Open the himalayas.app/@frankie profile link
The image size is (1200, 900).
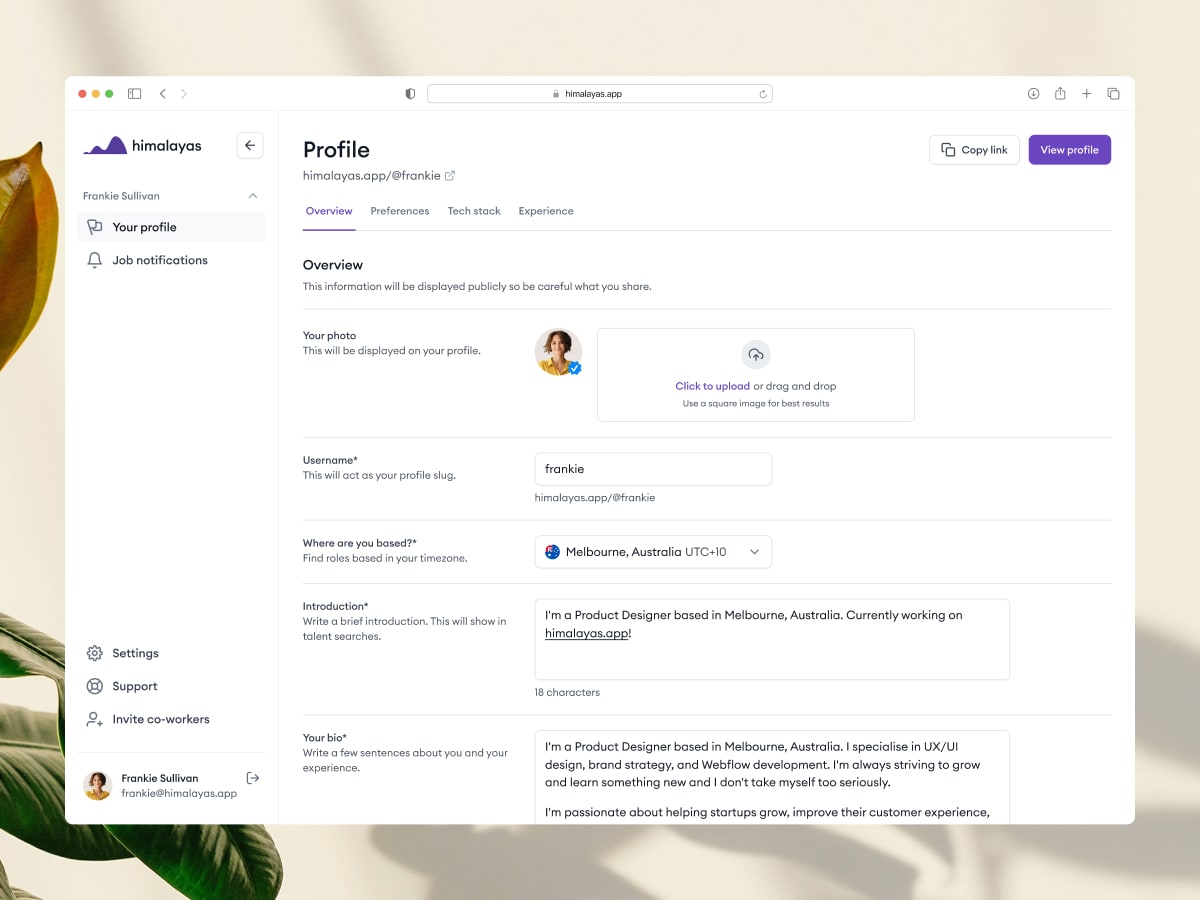pos(372,176)
